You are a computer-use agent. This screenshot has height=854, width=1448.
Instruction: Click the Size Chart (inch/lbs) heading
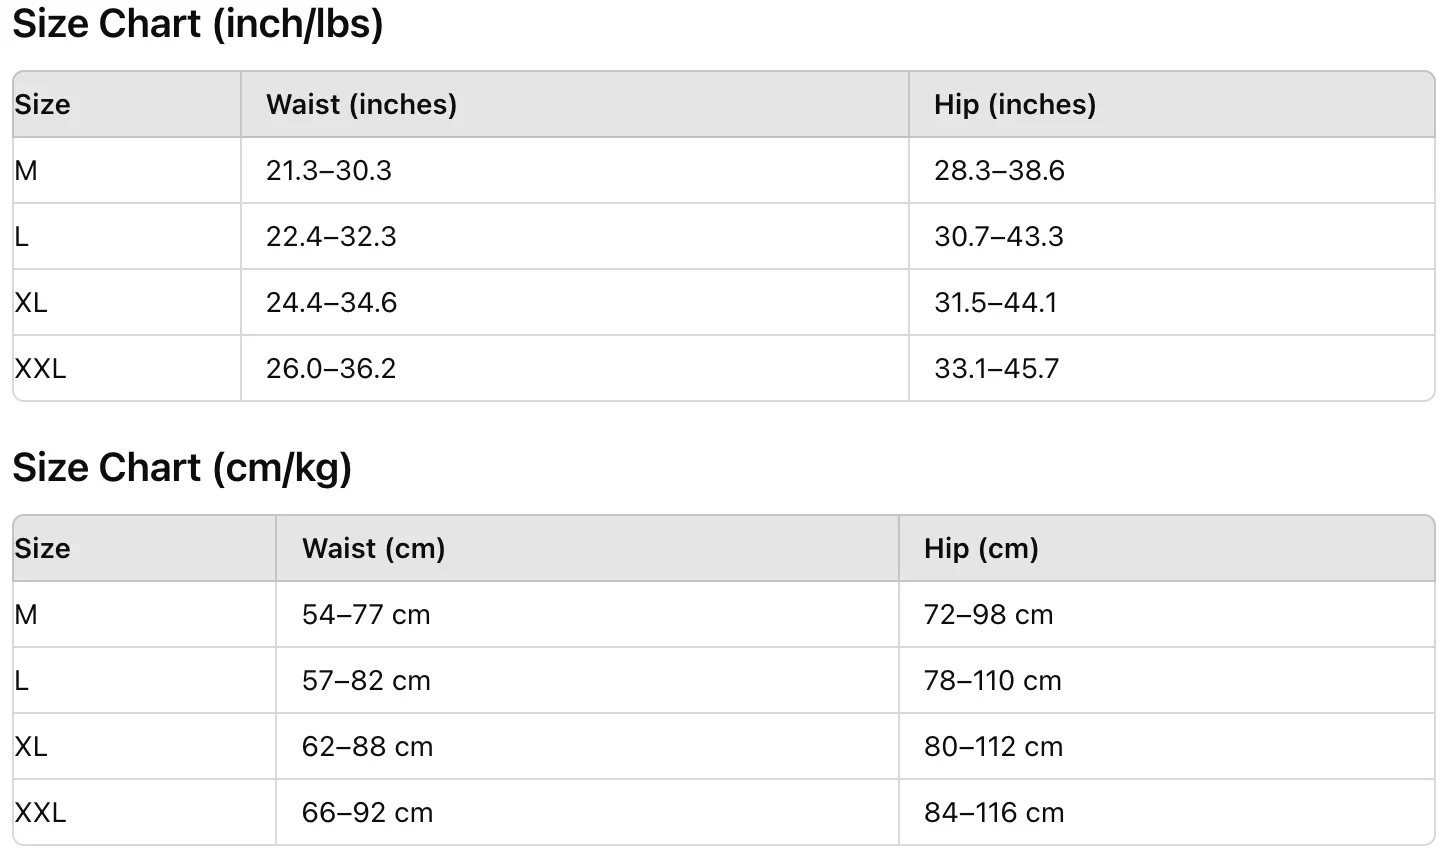click(198, 23)
